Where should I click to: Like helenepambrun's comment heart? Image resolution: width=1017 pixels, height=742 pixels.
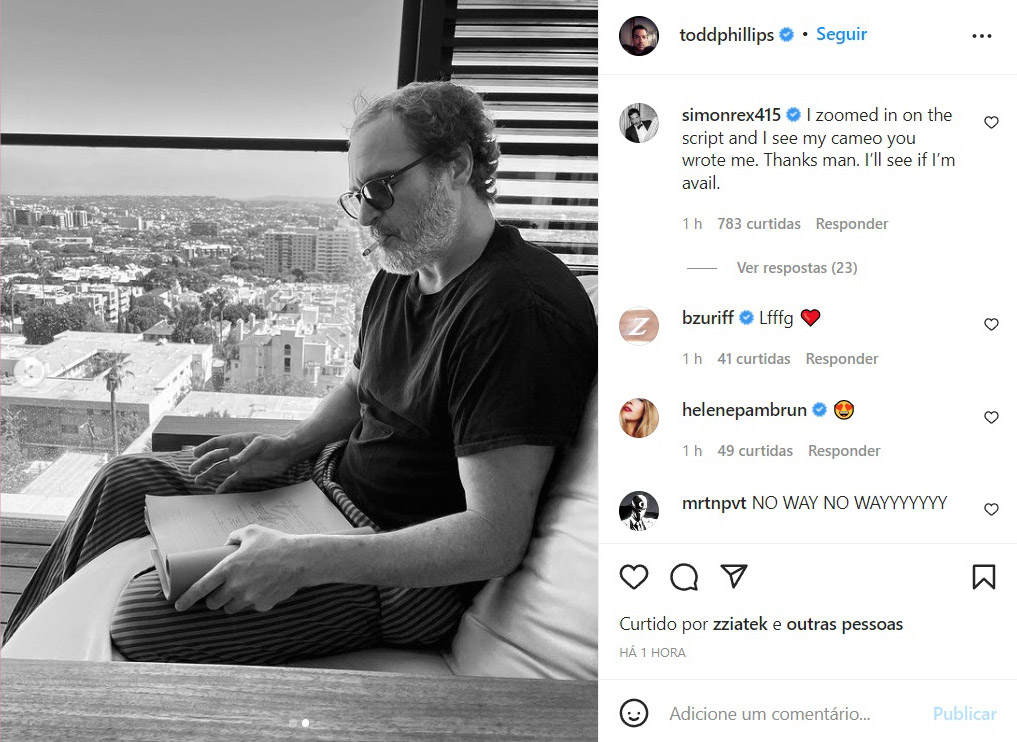(x=991, y=417)
